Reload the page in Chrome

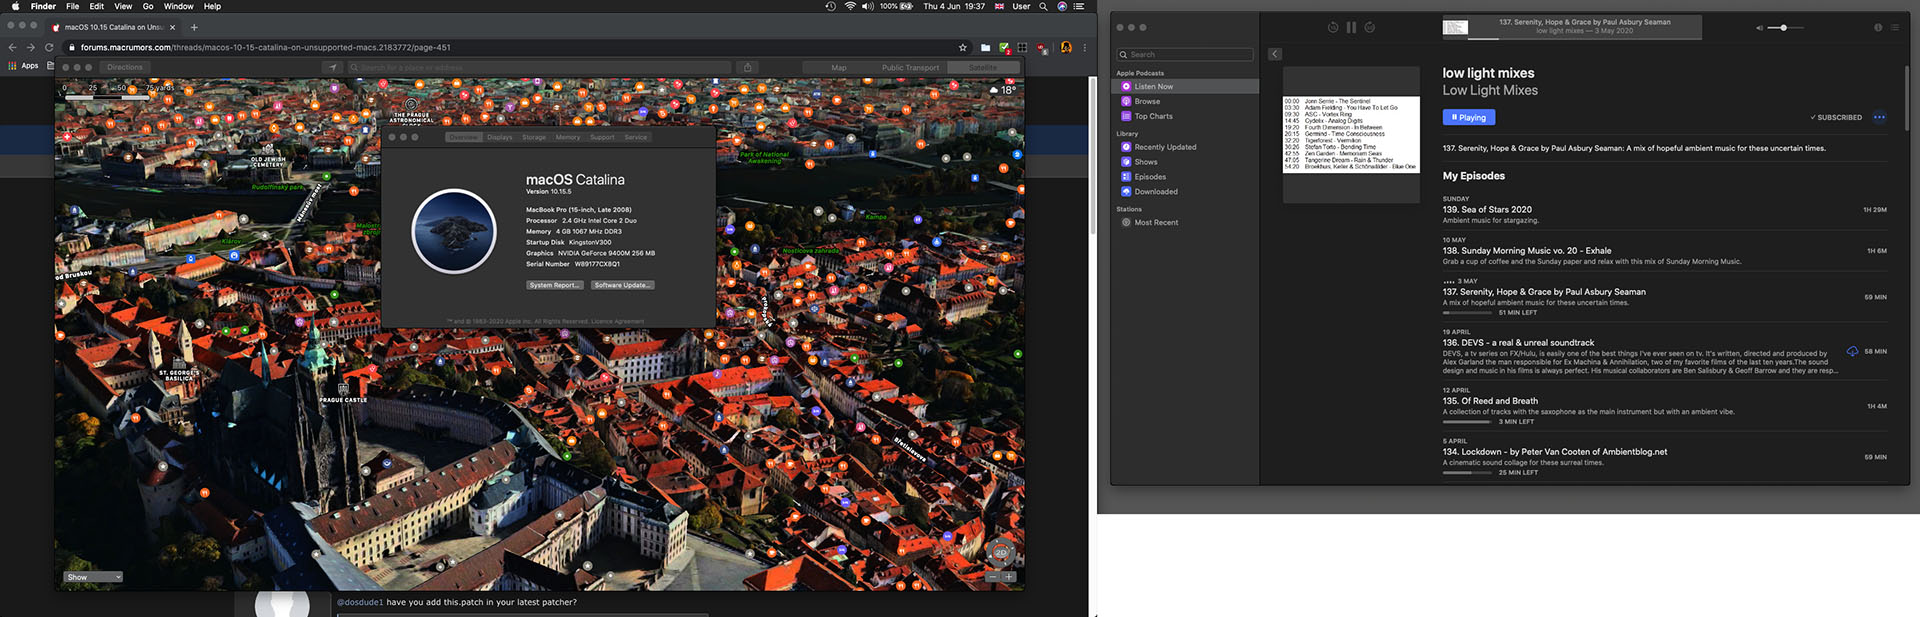point(49,47)
